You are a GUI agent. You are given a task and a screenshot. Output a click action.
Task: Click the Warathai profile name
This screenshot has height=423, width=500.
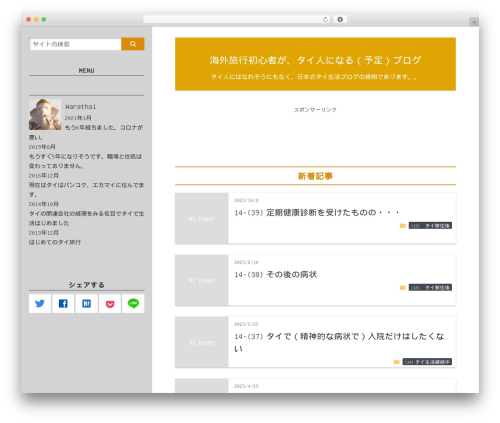coord(81,107)
